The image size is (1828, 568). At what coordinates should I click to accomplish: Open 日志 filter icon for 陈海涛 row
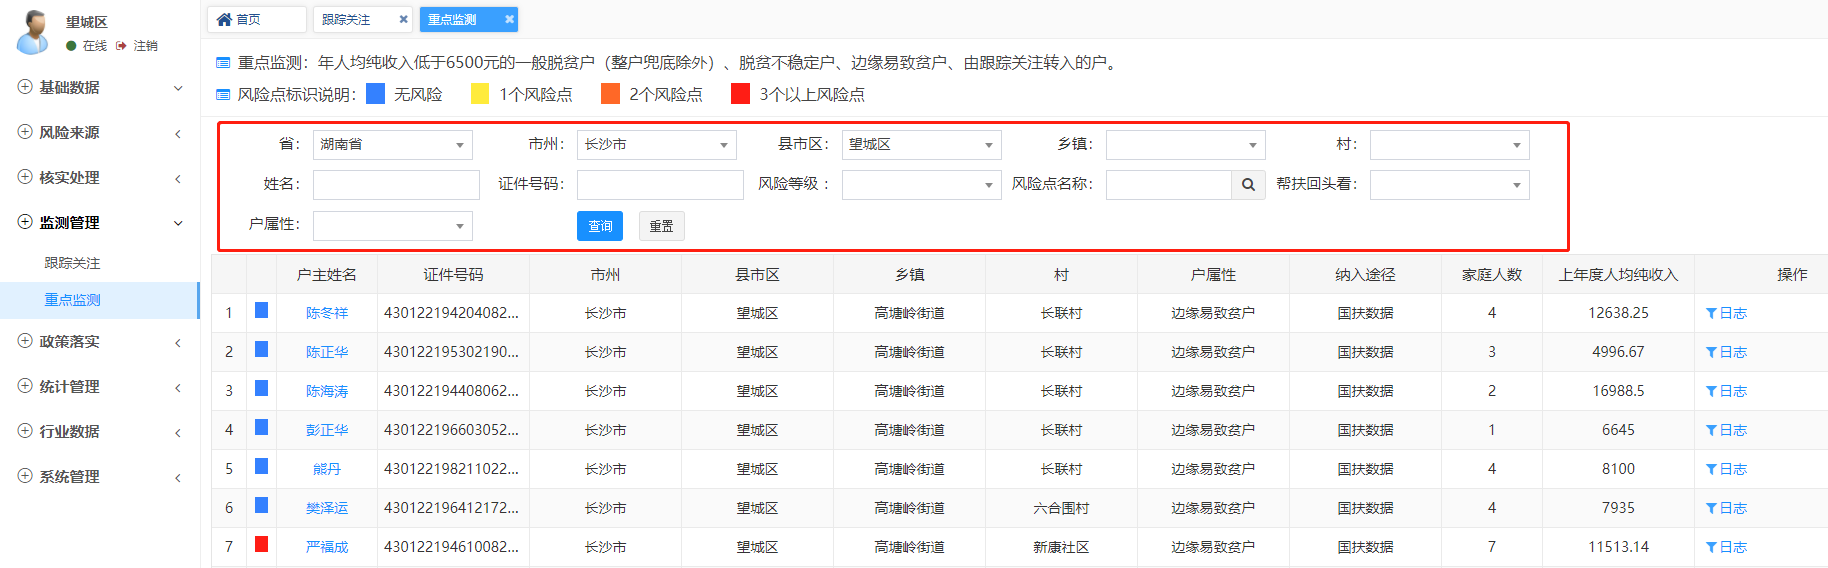click(1711, 392)
